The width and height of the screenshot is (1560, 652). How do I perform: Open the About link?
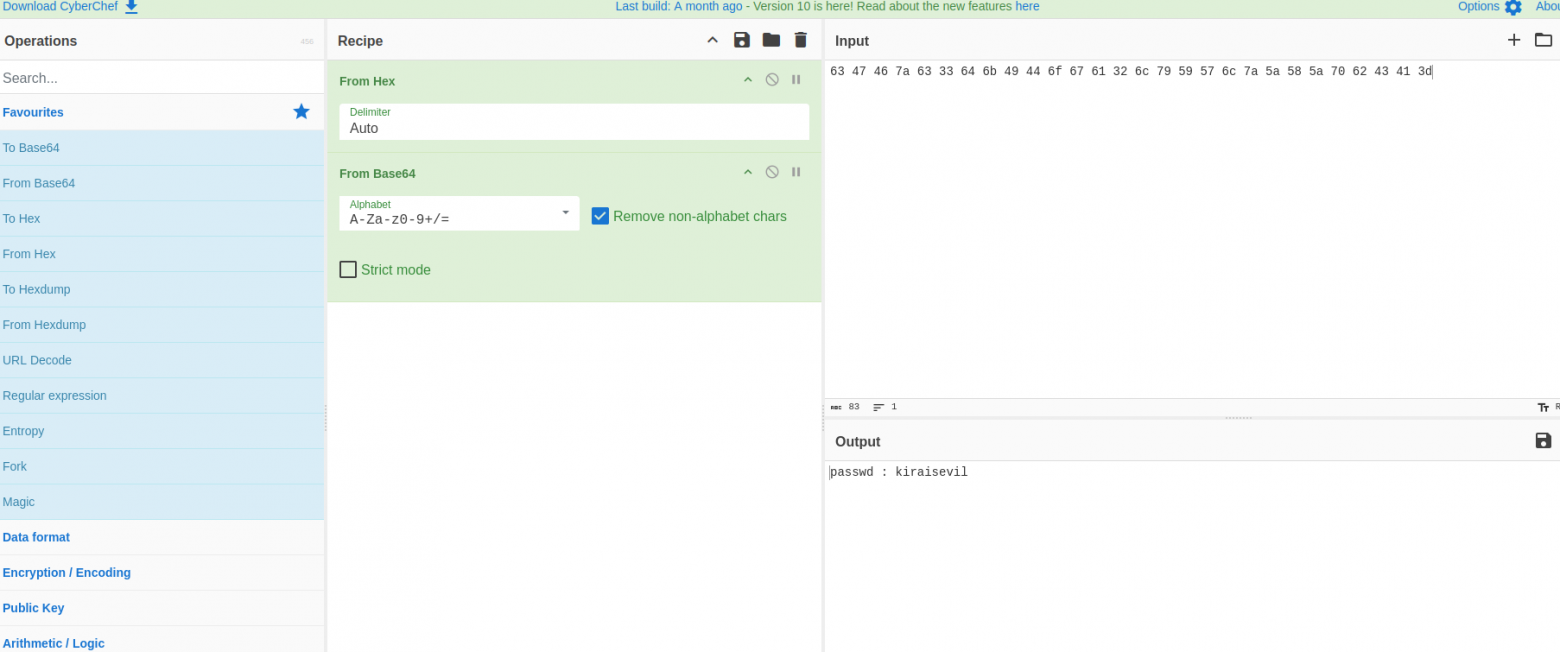pyautogui.click(x=1548, y=6)
